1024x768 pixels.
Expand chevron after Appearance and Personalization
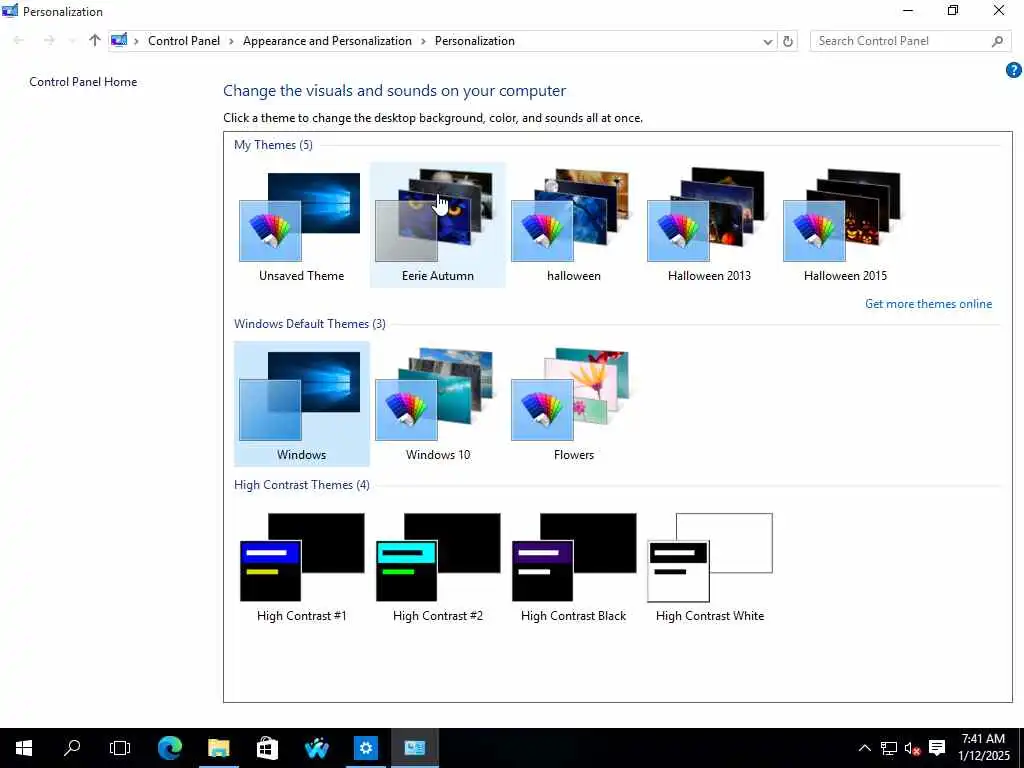tap(423, 41)
